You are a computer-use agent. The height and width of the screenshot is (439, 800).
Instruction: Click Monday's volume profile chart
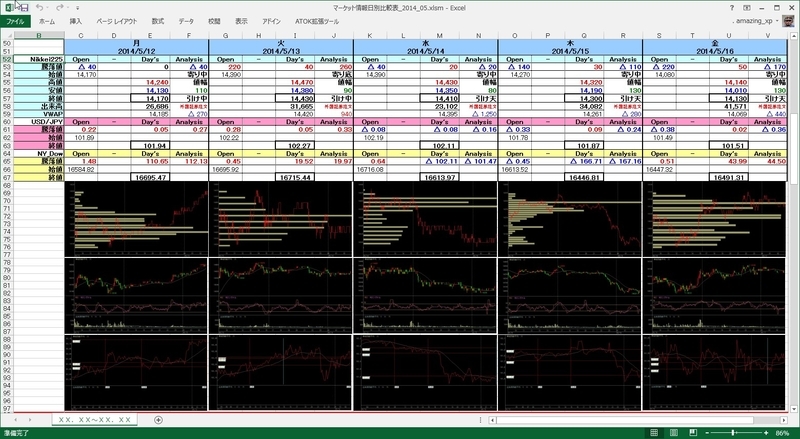(x=136, y=219)
